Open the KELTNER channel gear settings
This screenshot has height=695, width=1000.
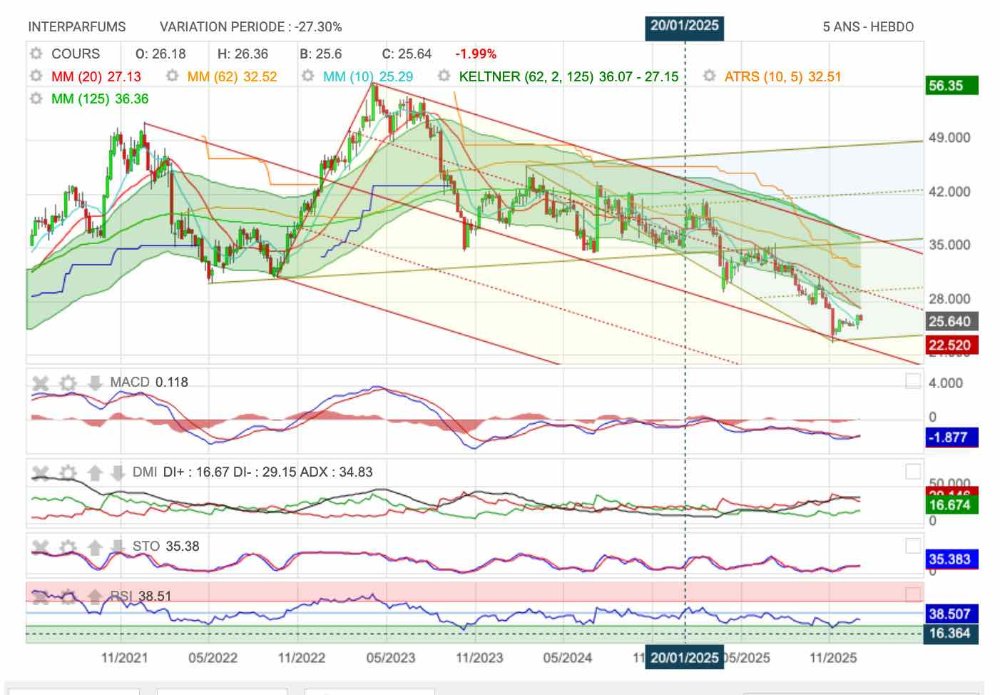tap(445, 77)
